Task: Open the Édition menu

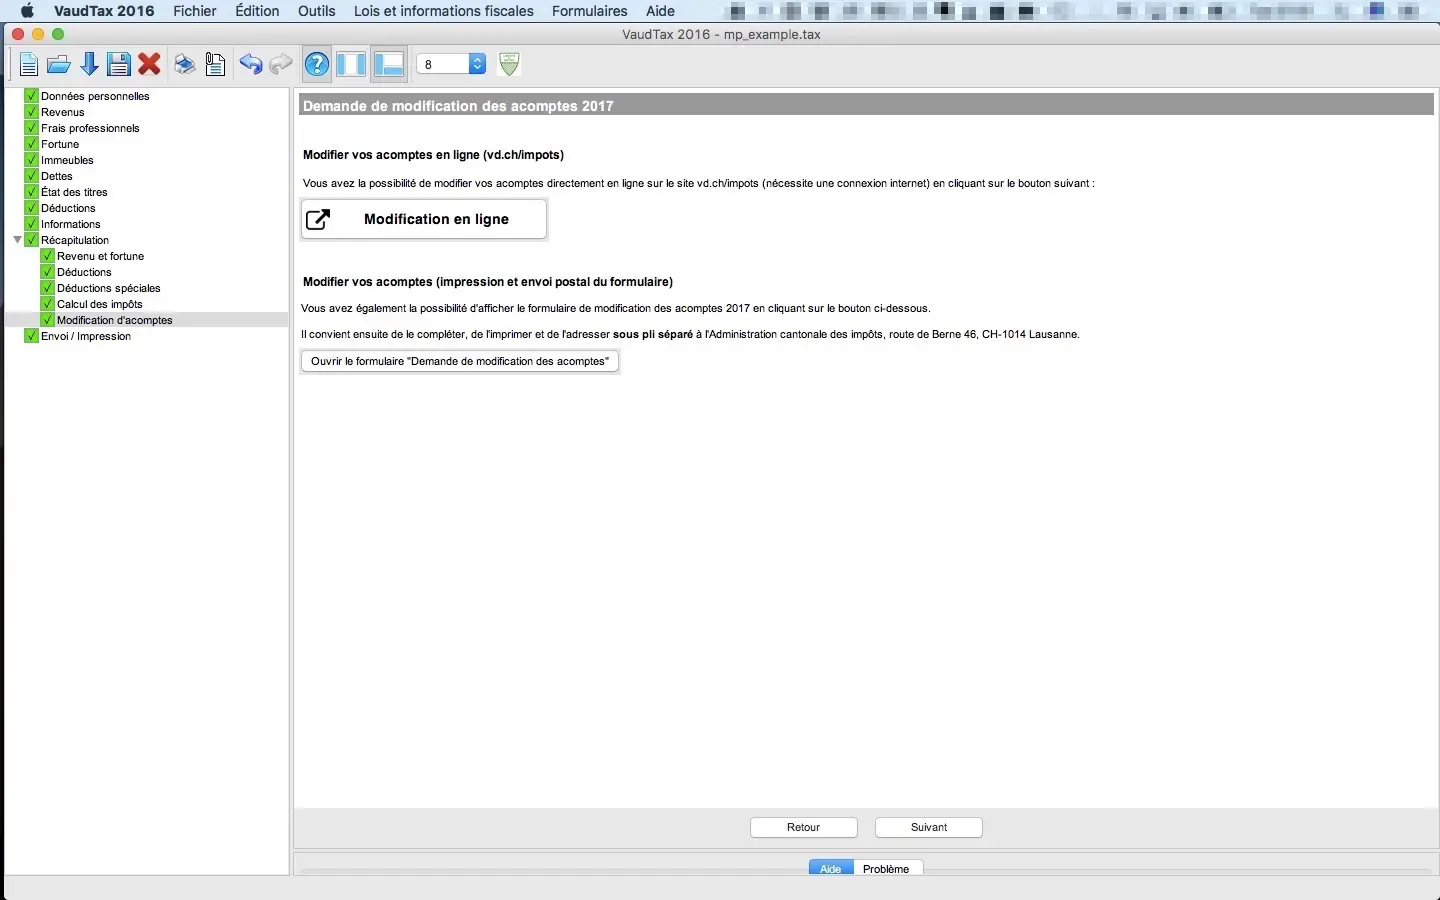Action: (257, 11)
